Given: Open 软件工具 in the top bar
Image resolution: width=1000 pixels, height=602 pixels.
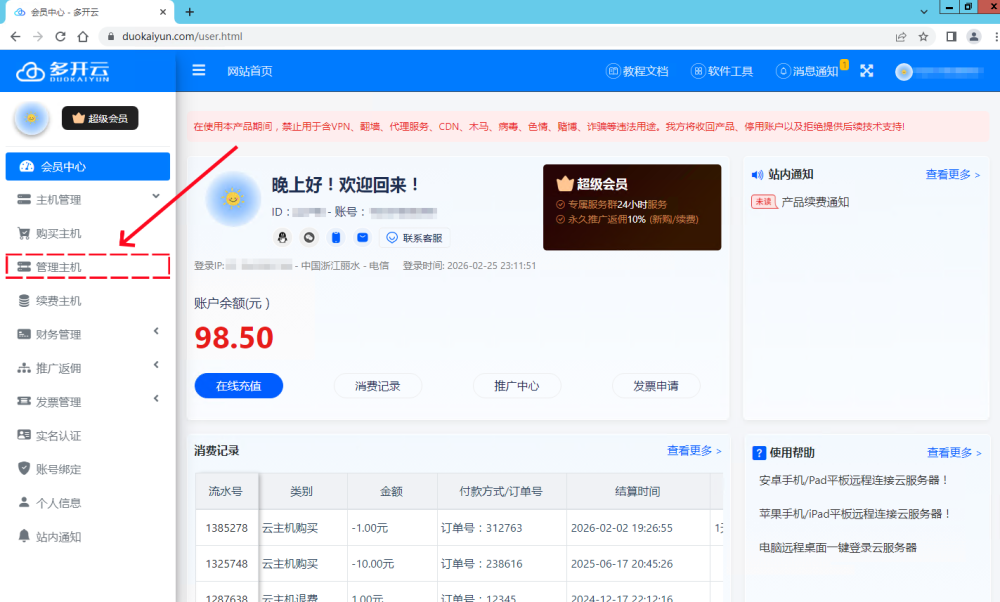Looking at the screenshot, I should (722, 71).
